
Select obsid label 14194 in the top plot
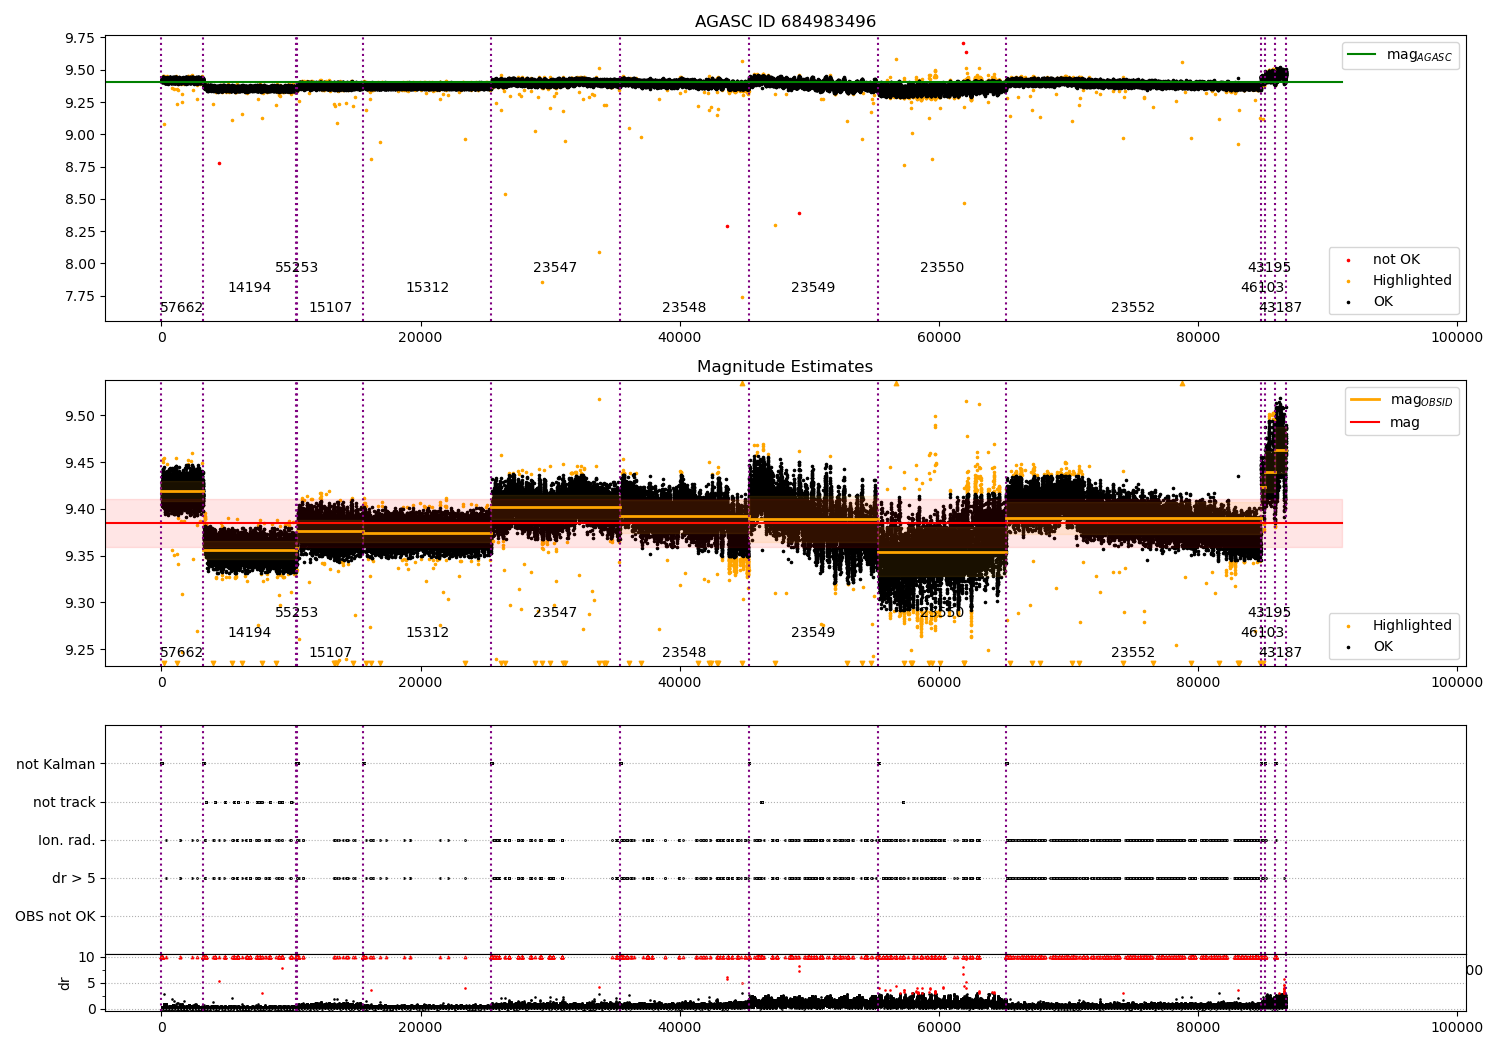(x=249, y=288)
